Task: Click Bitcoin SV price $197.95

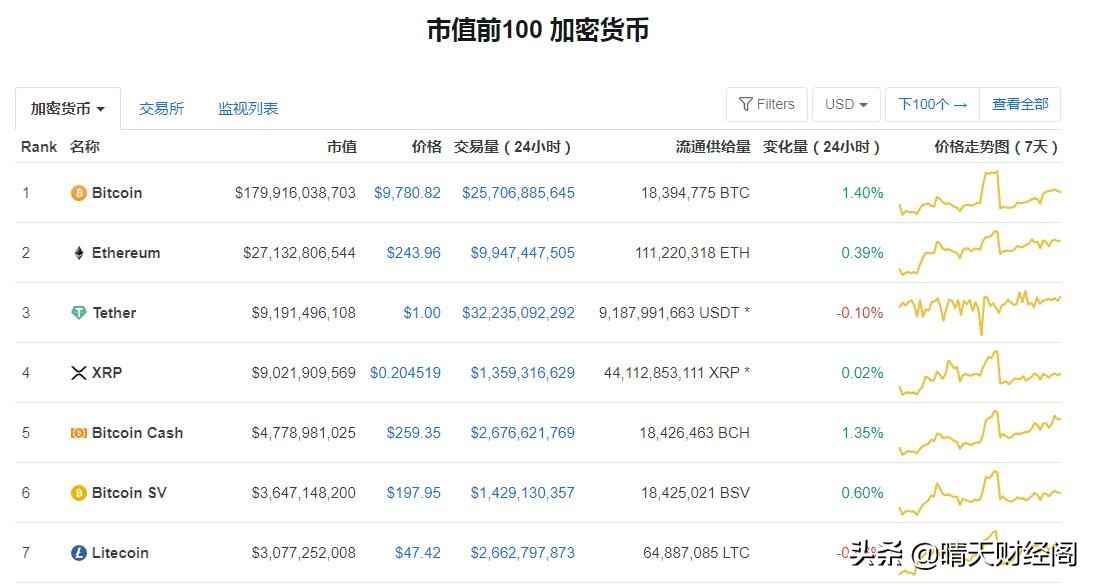Action: point(413,493)
